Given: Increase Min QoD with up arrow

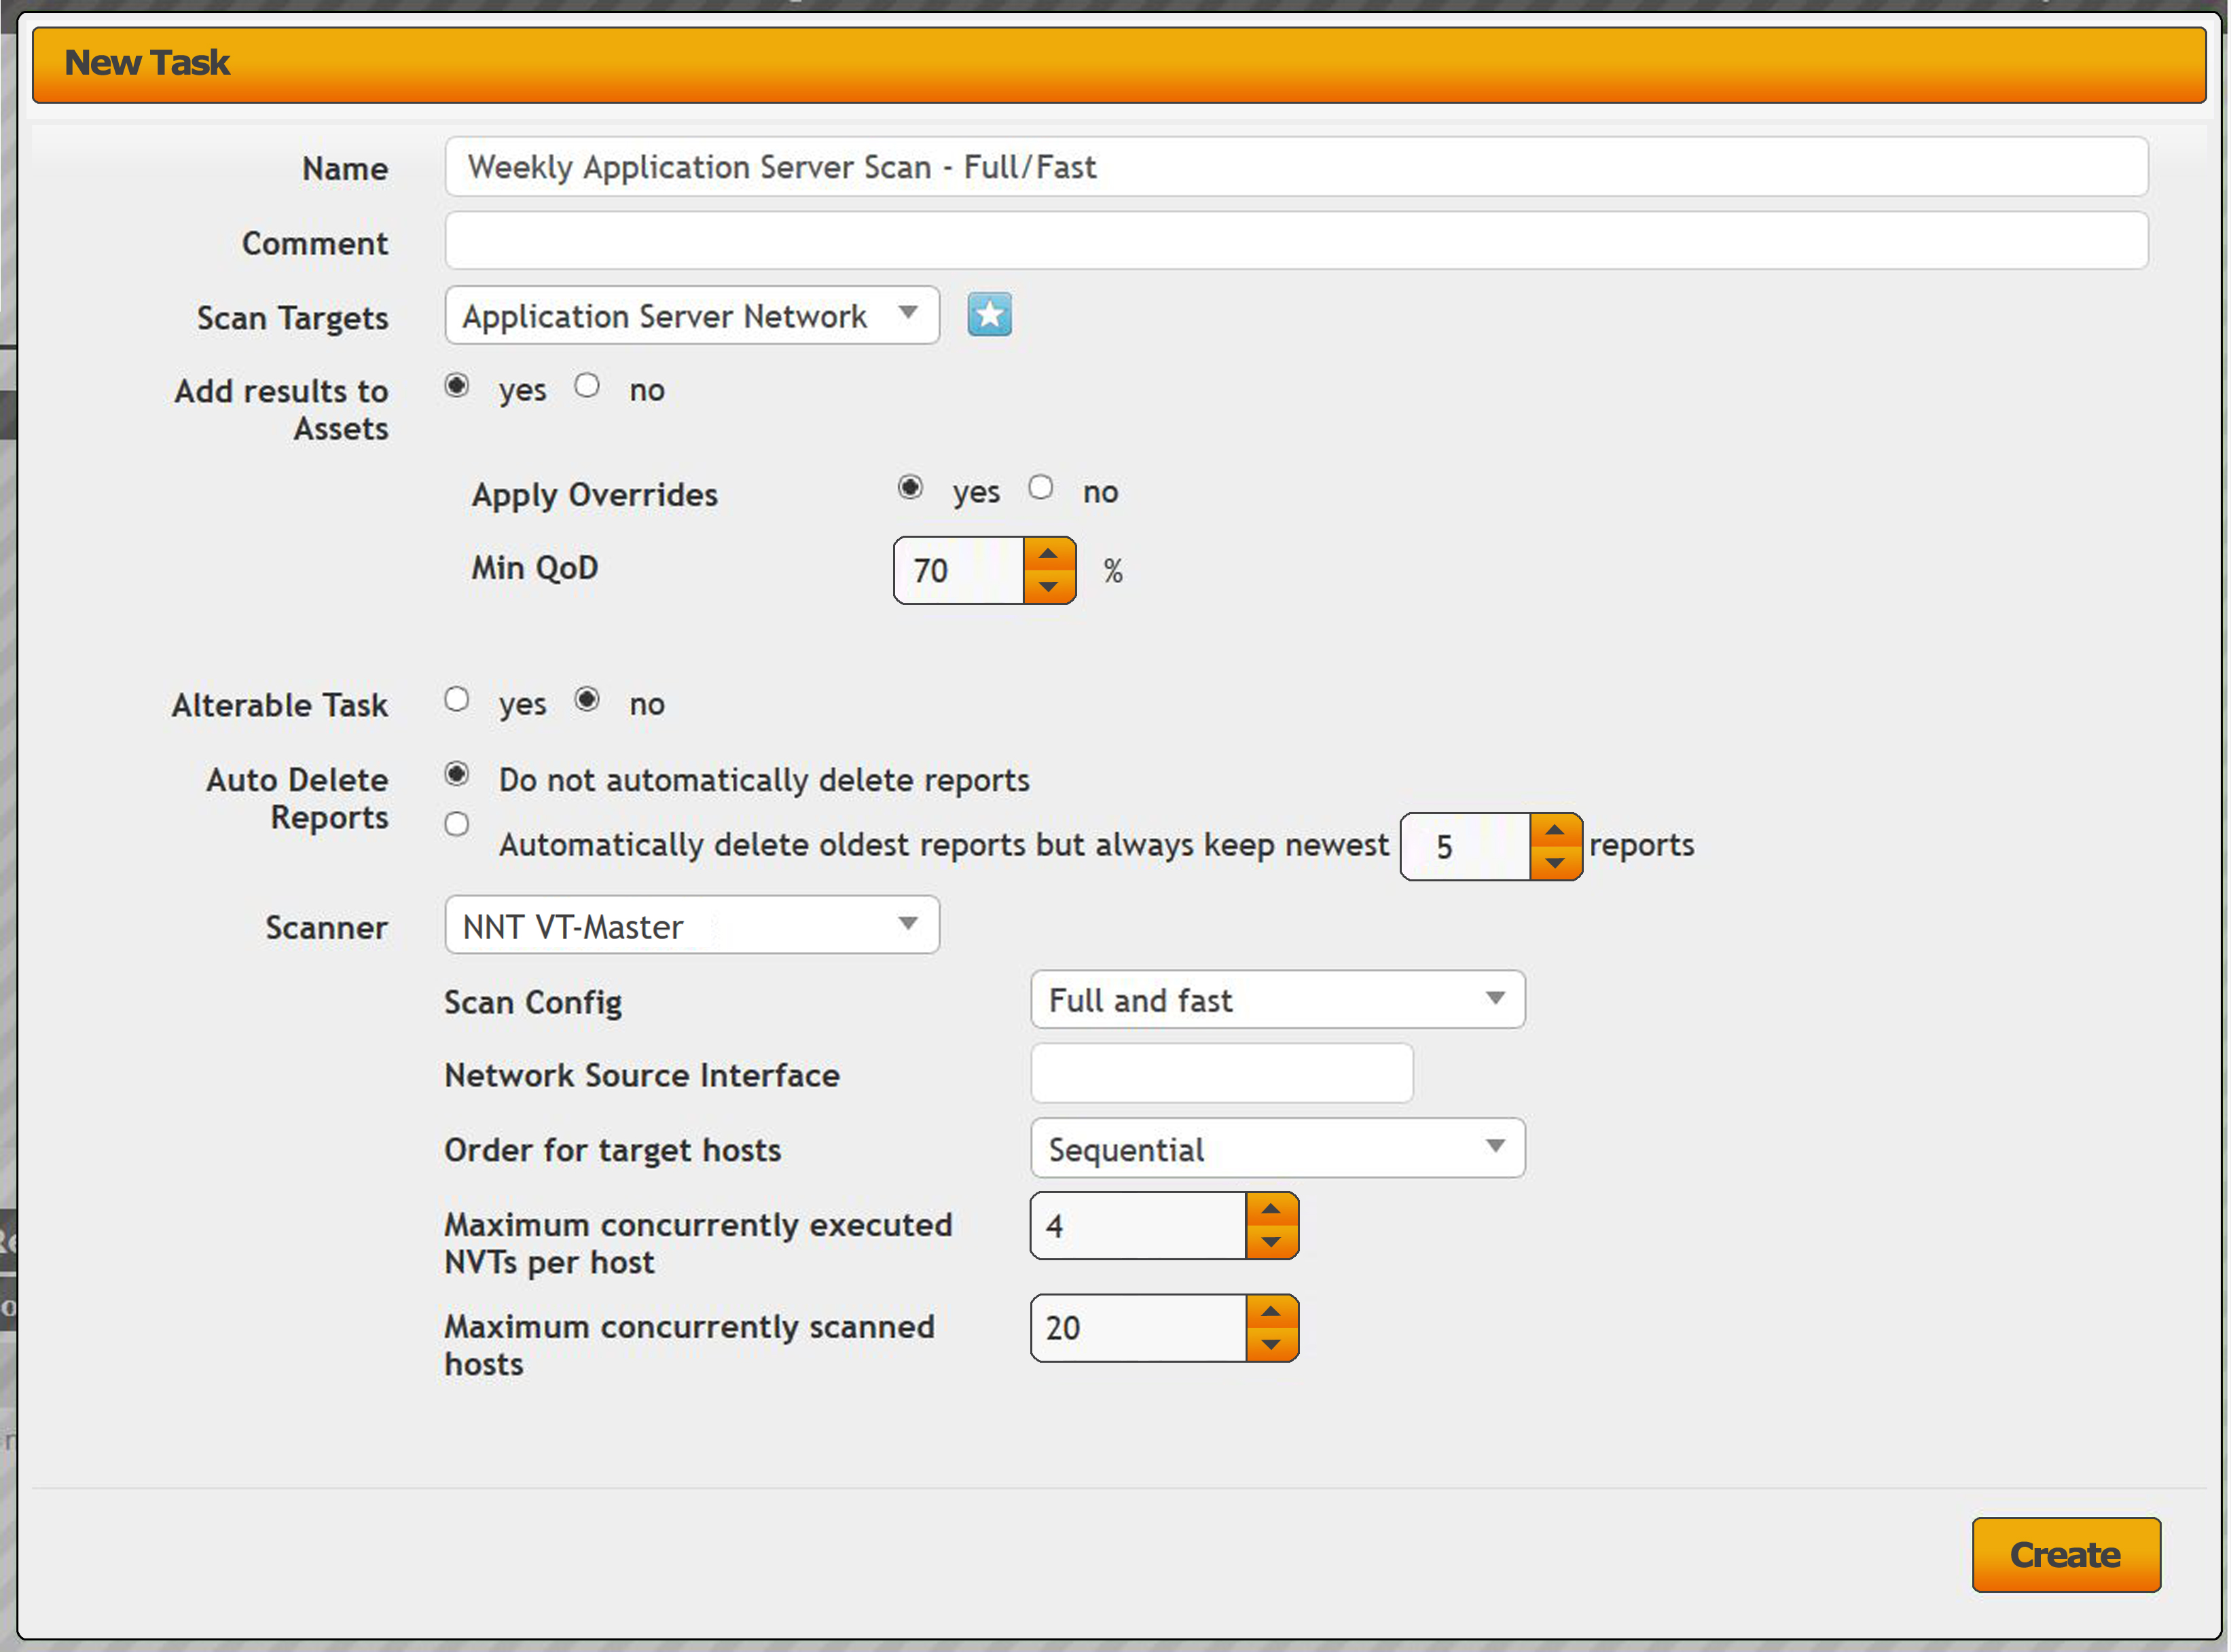Looking at the screenshot, I should [x=1048, y=554].
